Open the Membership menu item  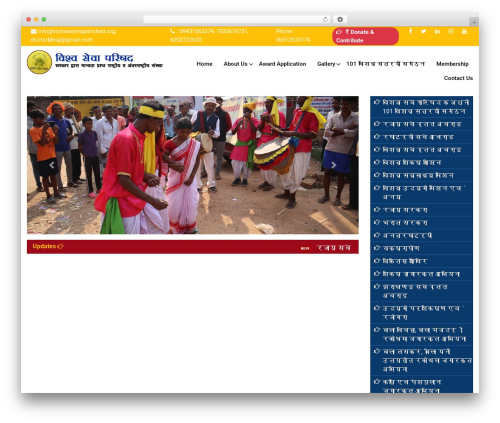[x=452, y=64]
